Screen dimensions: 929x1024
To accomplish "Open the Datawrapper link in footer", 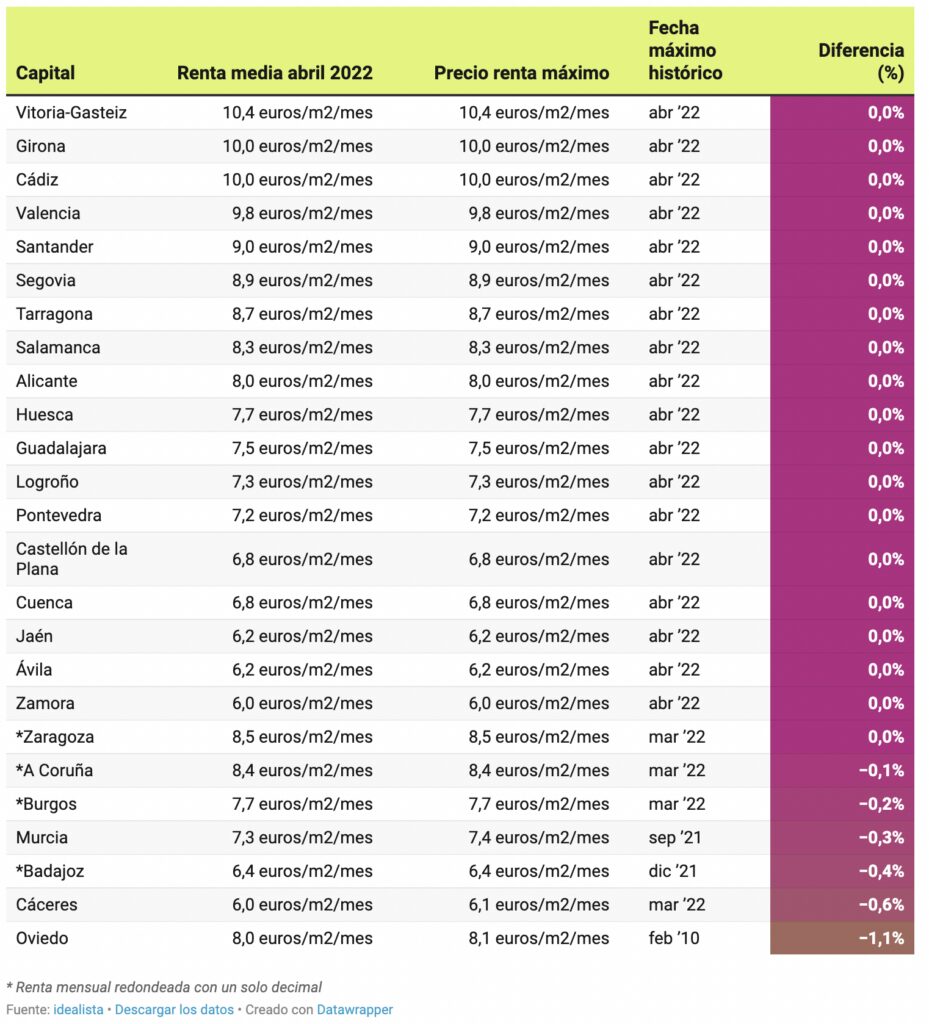I will pos(355,1010).
